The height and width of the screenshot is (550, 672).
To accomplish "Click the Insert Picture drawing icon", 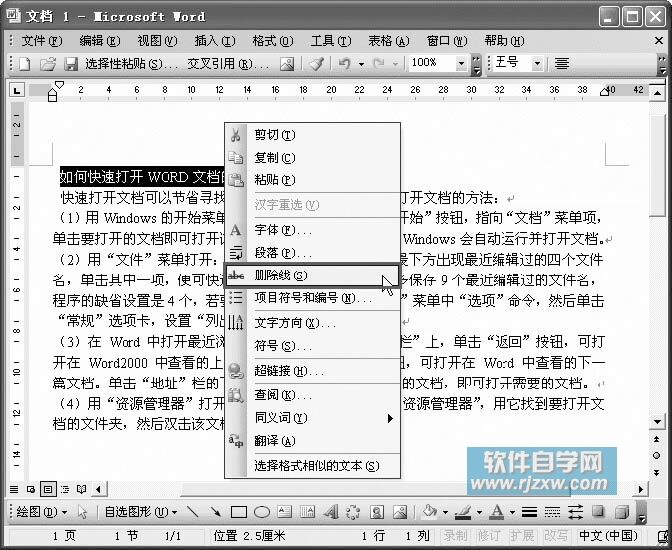I will pos(400,512).
